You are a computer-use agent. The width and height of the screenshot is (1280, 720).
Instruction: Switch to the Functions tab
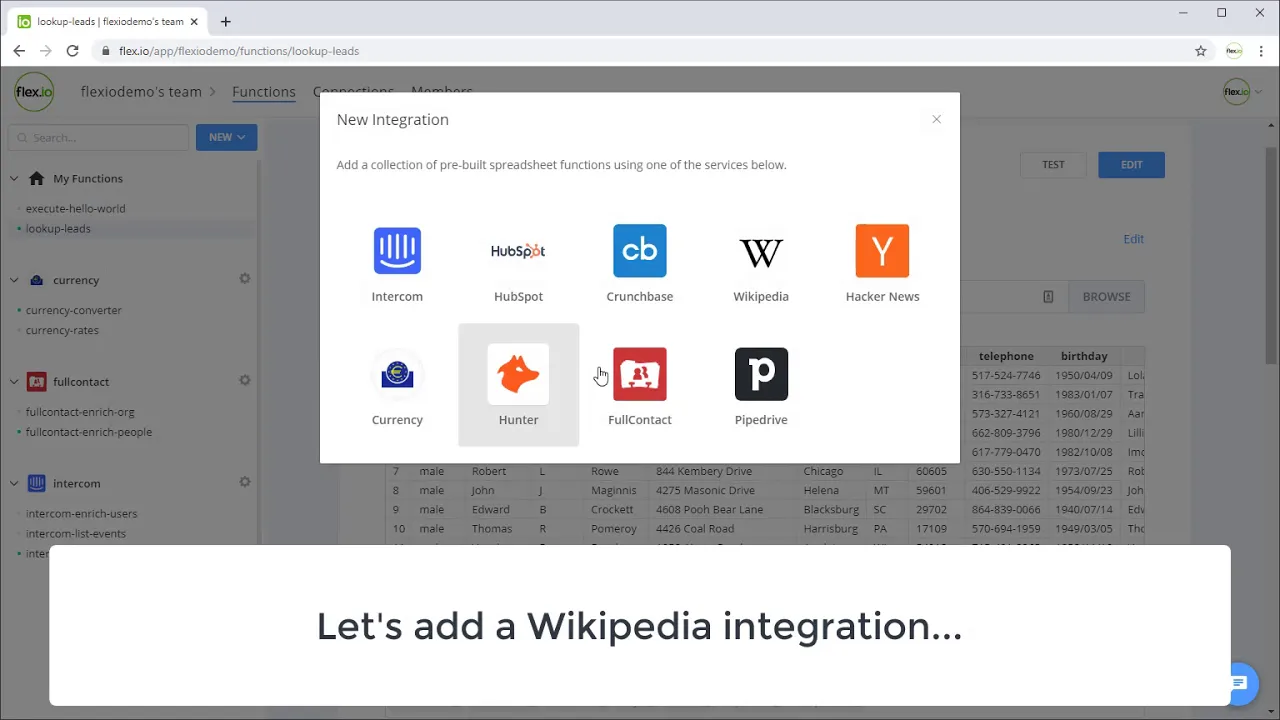point(264,91)
